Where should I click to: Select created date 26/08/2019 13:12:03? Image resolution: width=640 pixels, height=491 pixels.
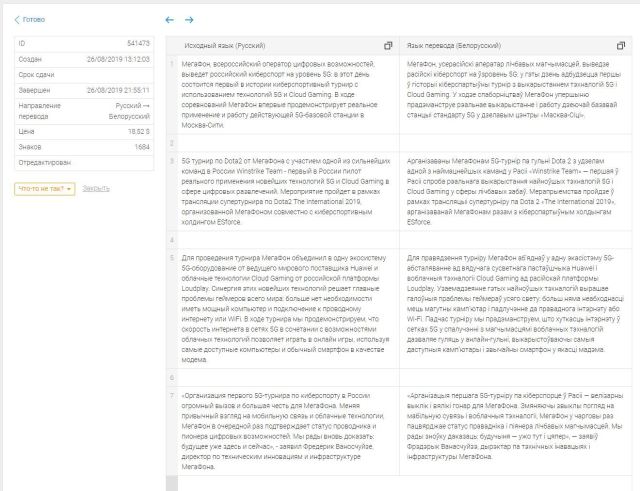(x=118, y=59)
